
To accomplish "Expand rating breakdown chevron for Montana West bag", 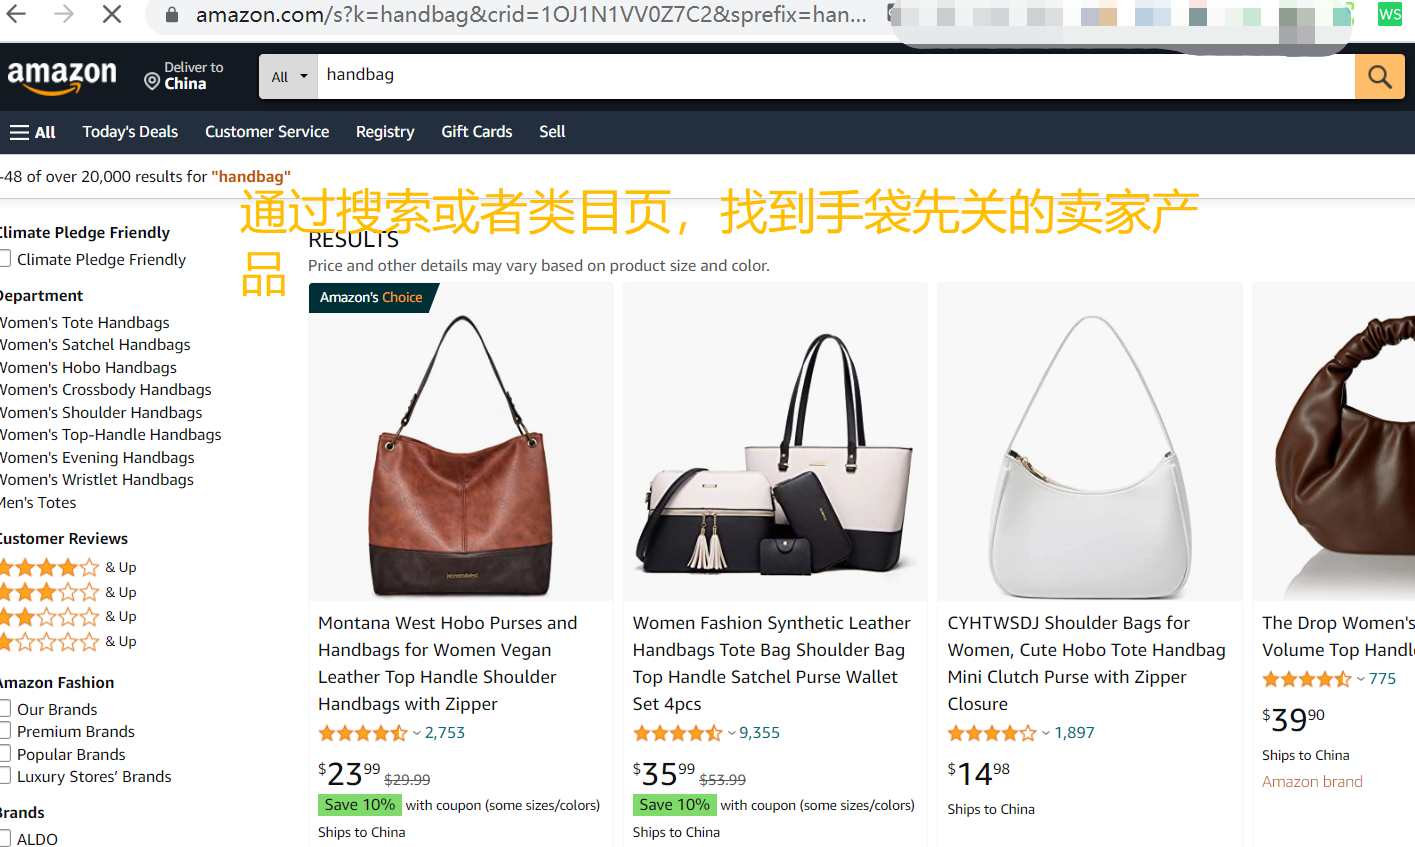I will pos(417,733).
